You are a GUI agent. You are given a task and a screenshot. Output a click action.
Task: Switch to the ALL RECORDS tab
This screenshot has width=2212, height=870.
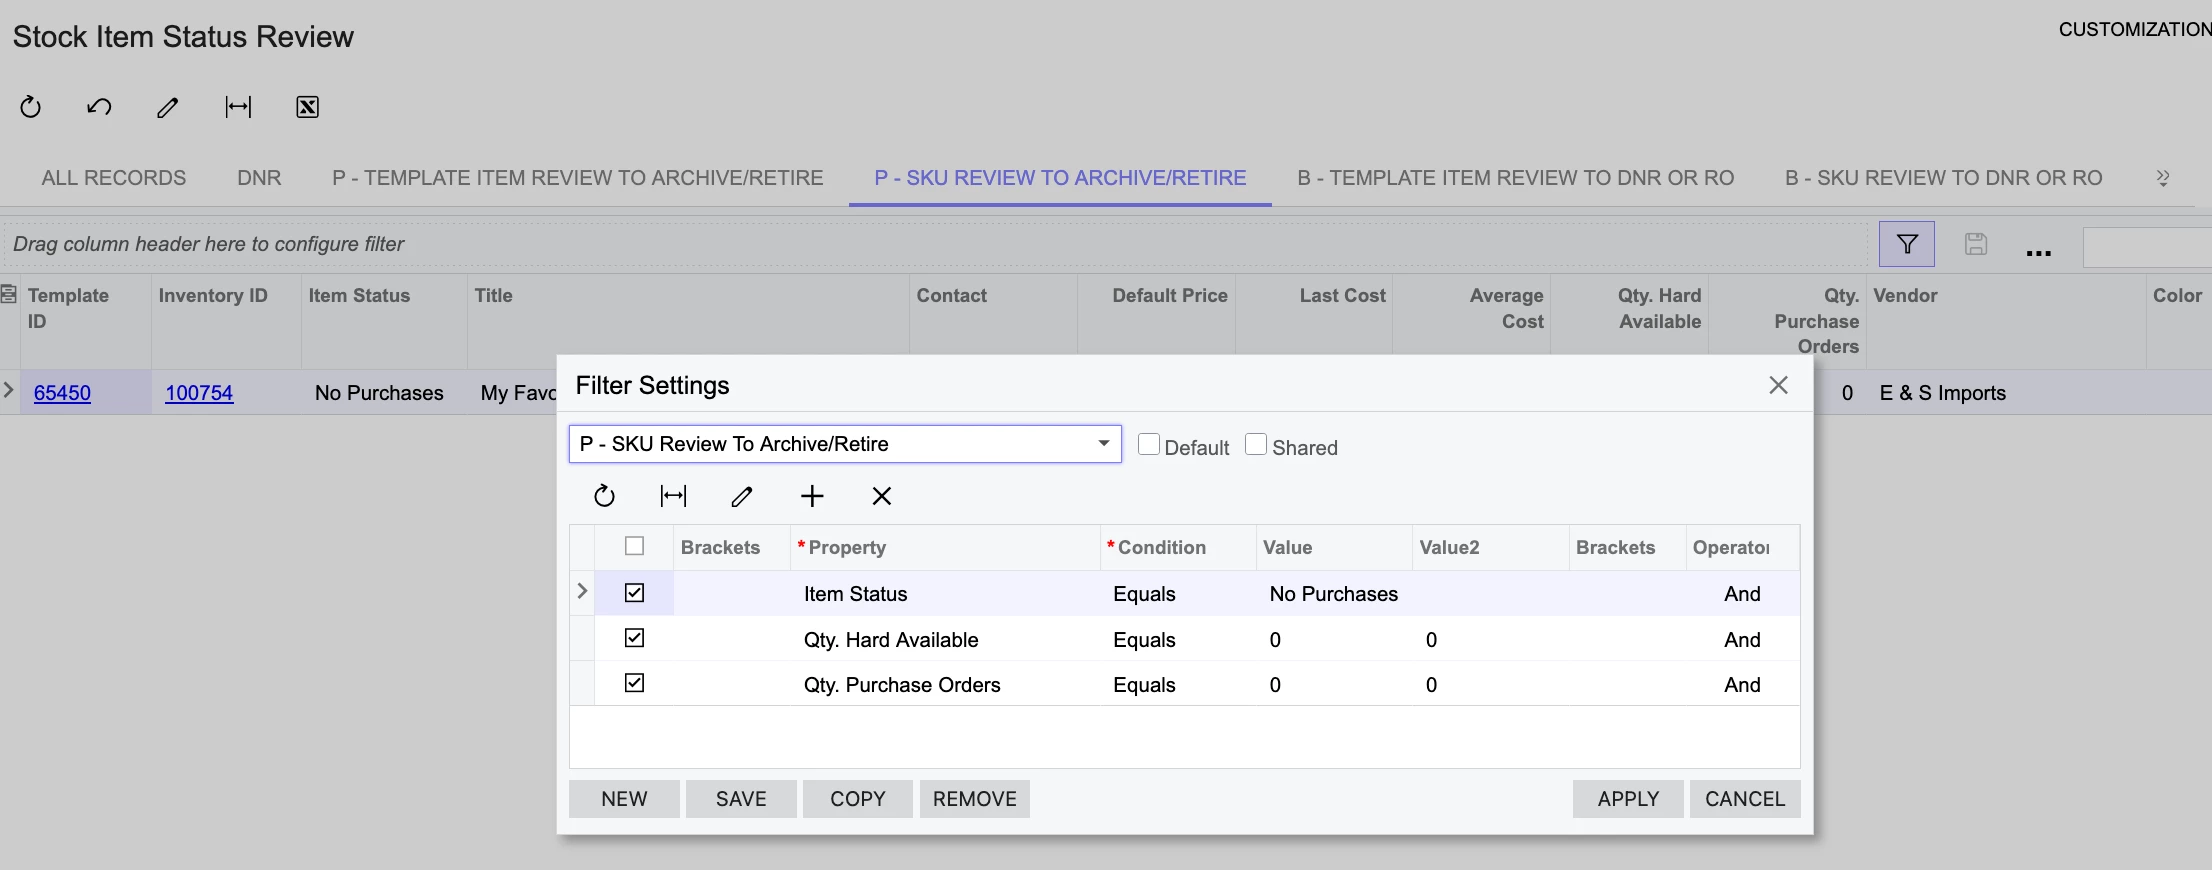coord(114,178)
